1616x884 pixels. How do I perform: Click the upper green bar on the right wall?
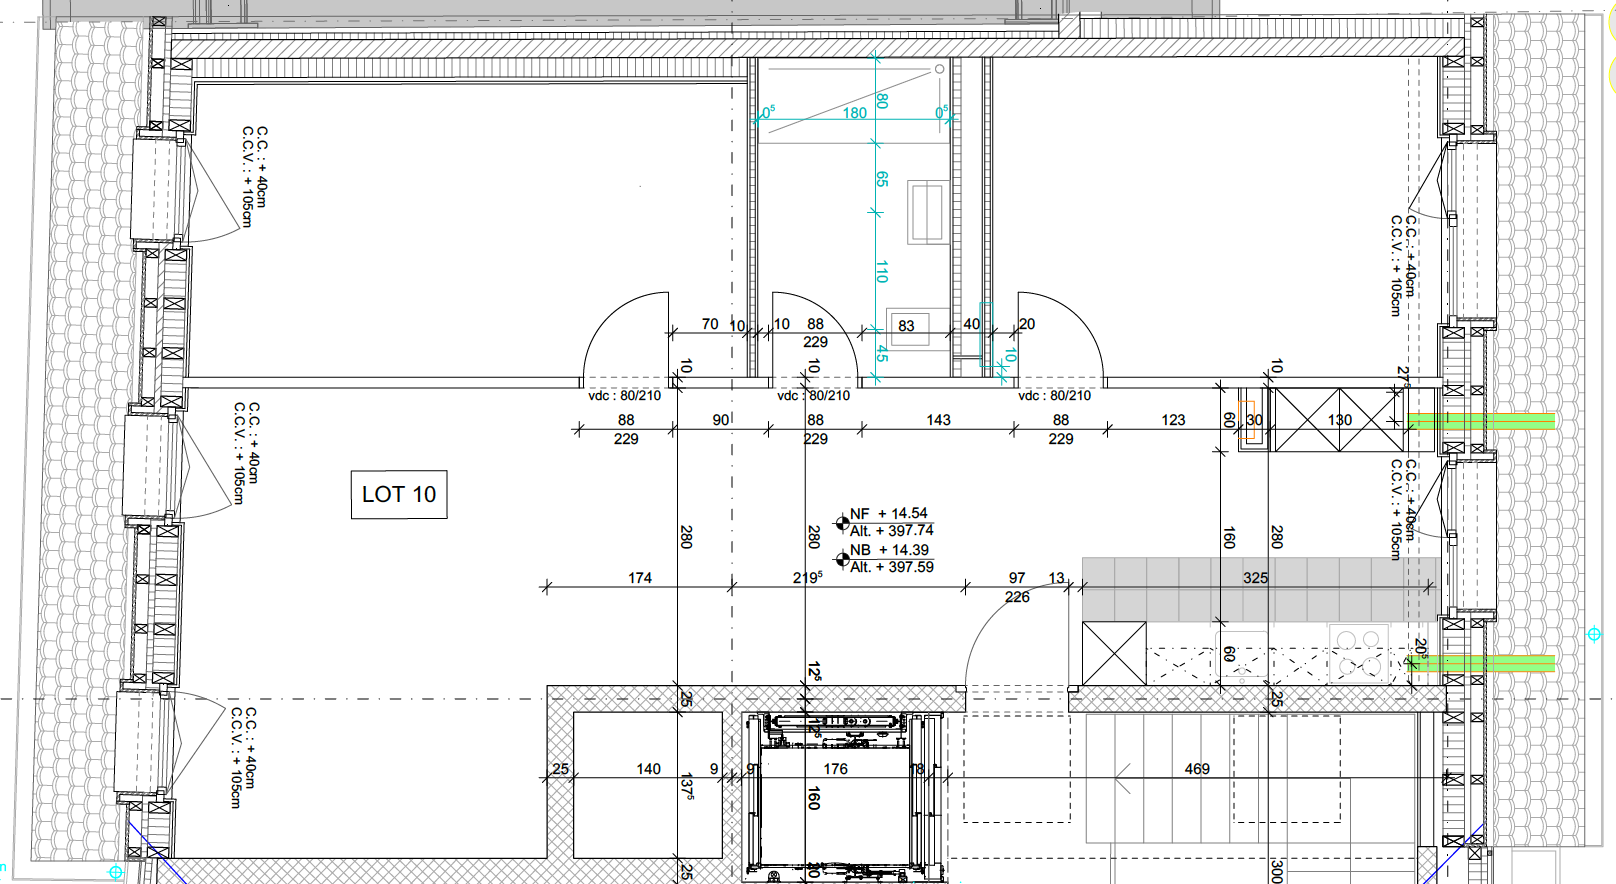tap(1482, 421)
